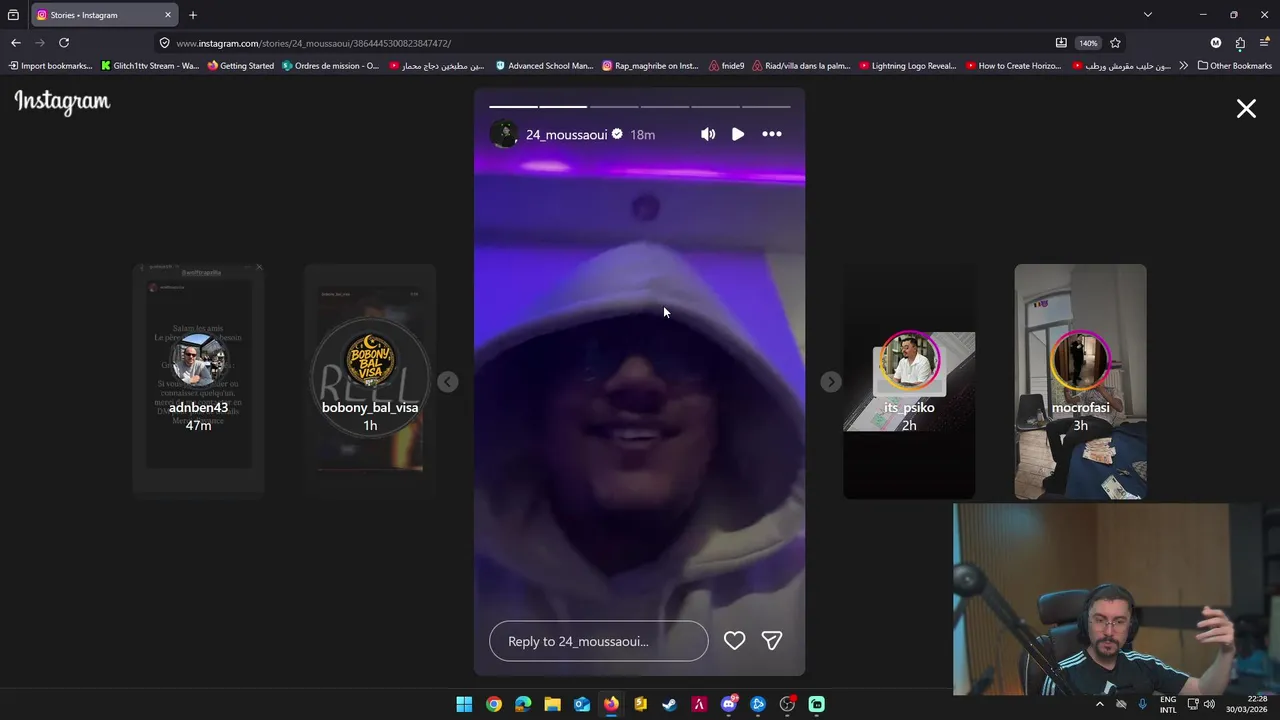1280x720 pixels.
Task: Go to previous story arrow
Action: click(448, 382)
